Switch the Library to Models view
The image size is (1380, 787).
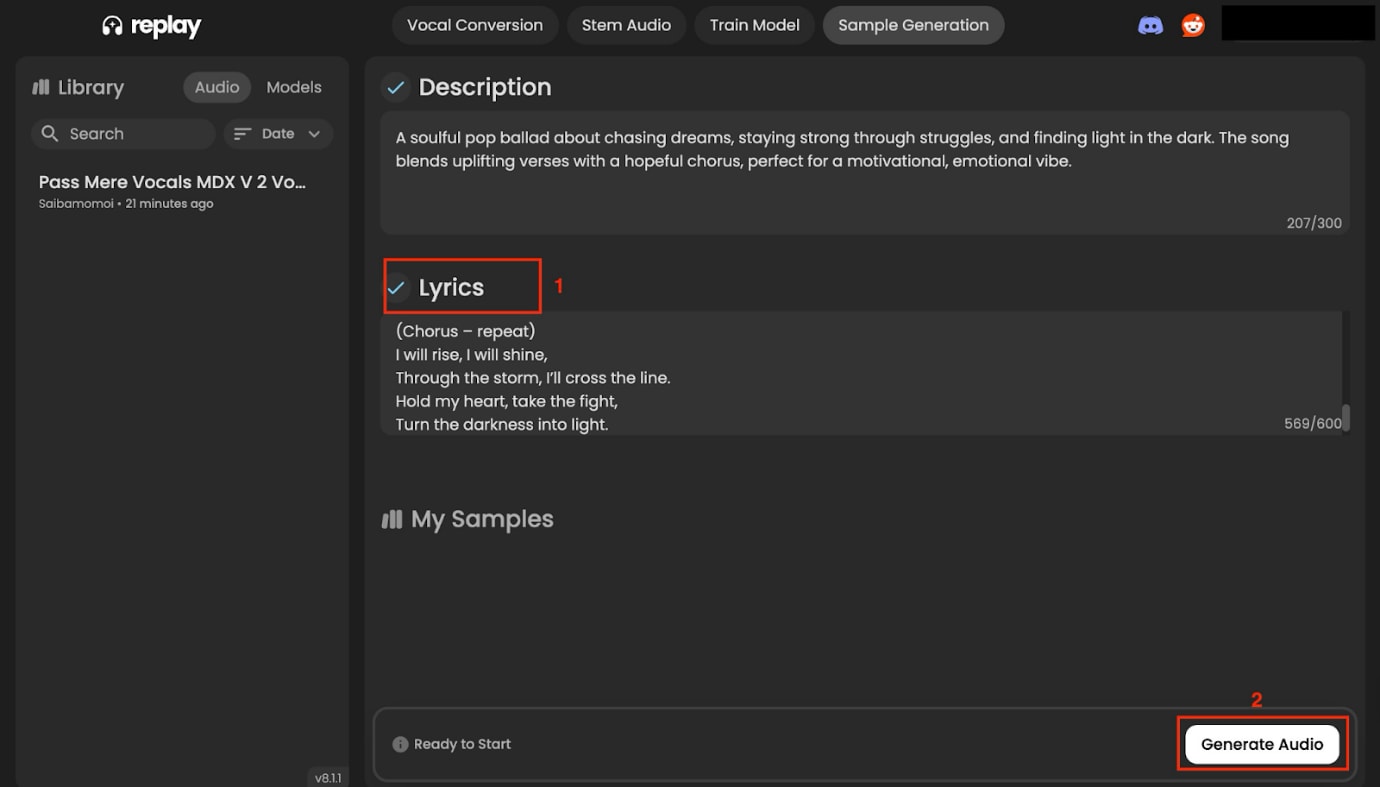tap(293, 87)
